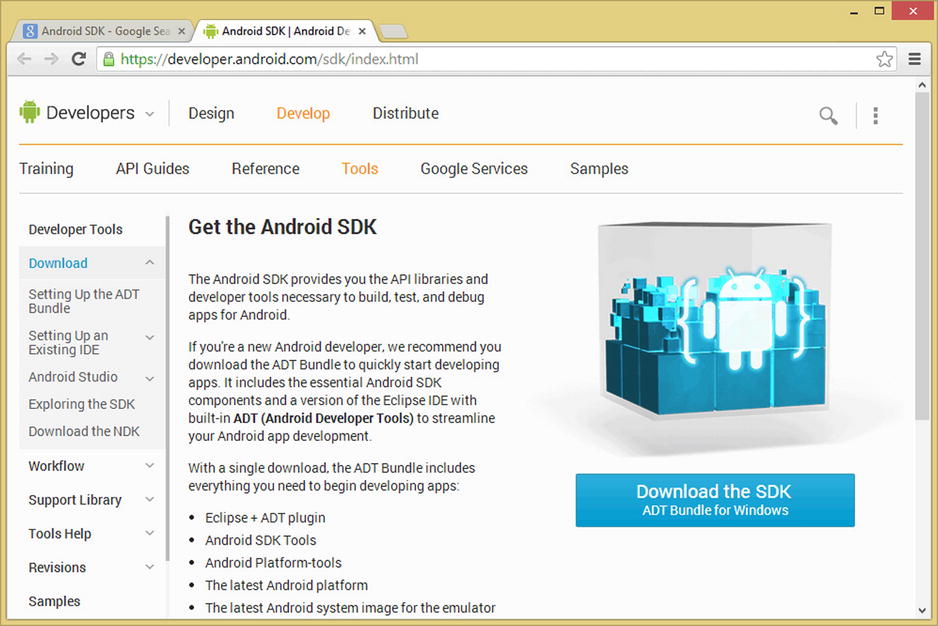Open site search magnifier icon
Viewport: 938px width, 626px height.
[829, 115]
